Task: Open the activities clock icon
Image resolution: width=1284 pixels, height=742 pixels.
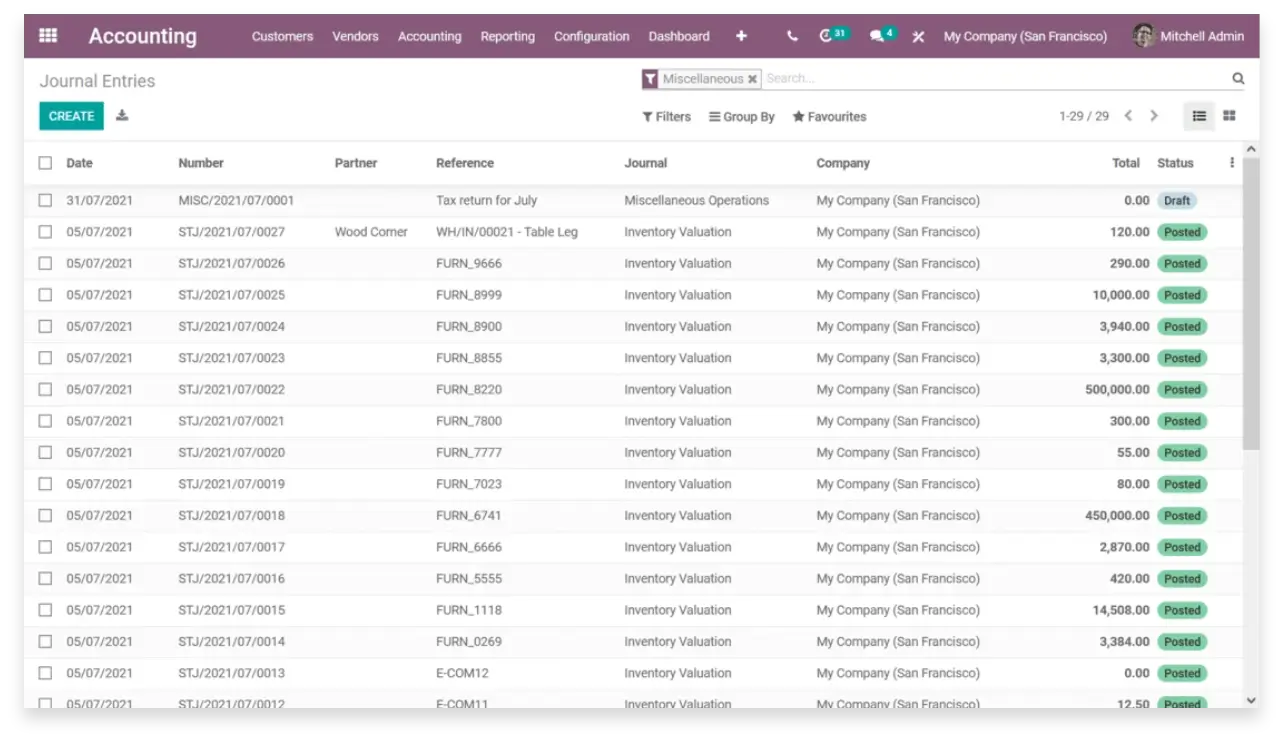Action: (826, 36)
